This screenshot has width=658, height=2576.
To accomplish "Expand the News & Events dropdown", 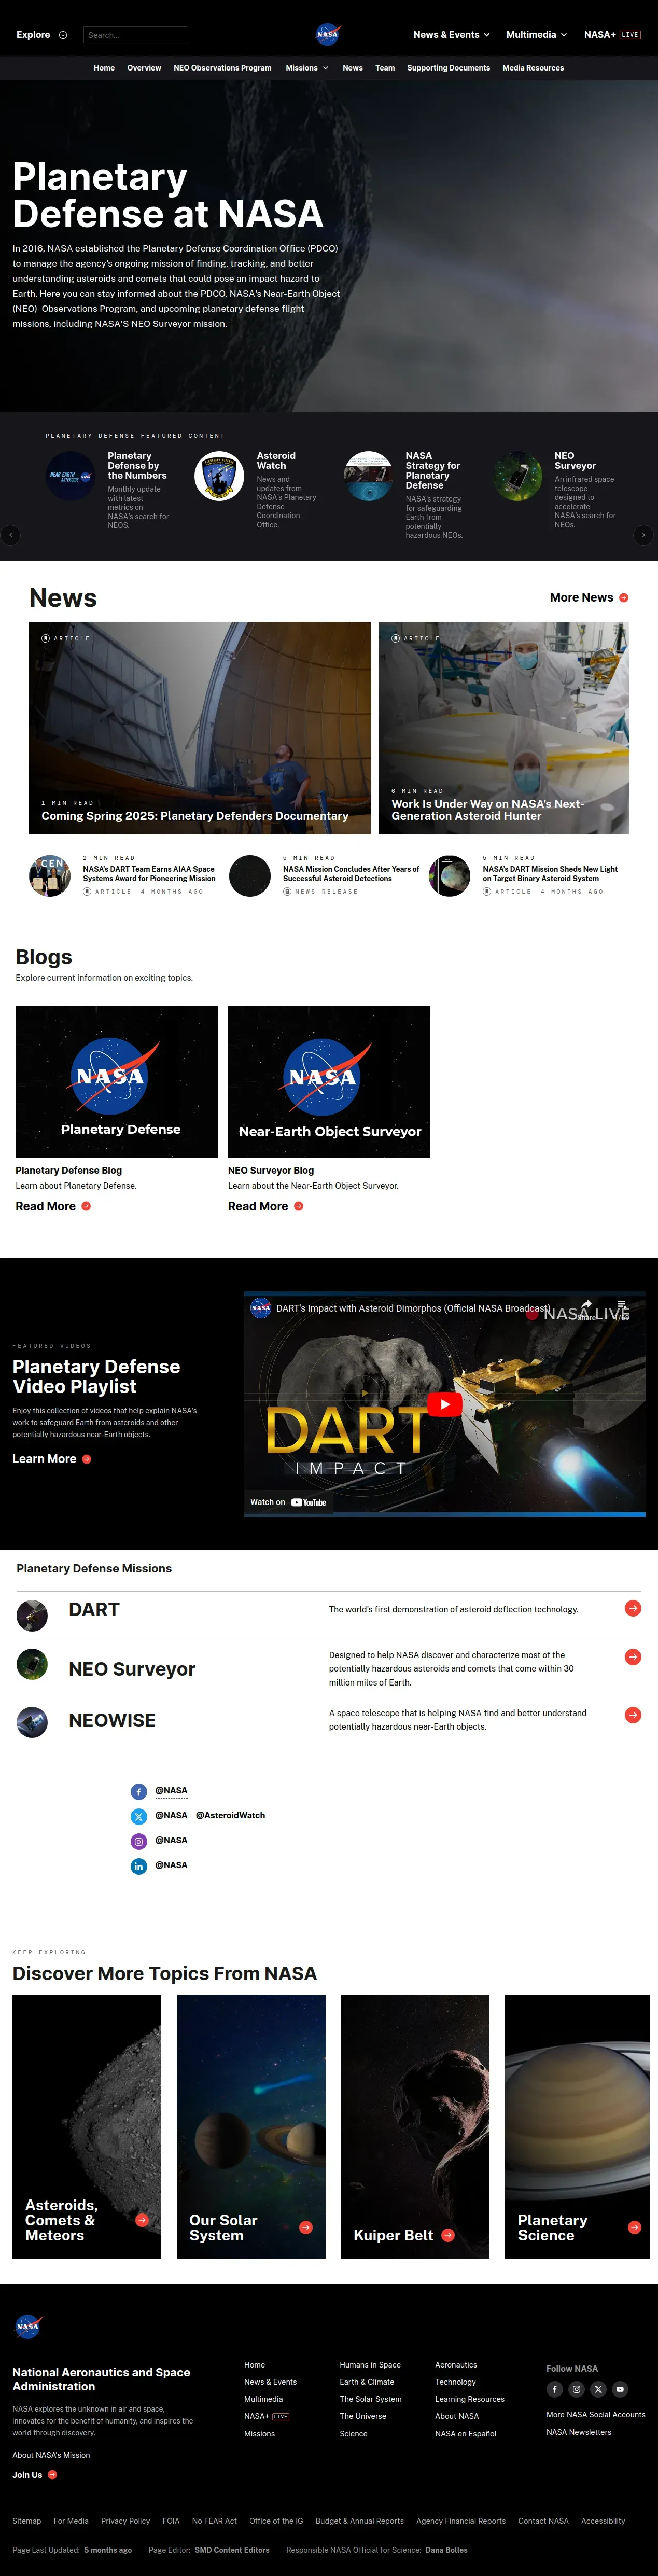I will pos(452,35).
